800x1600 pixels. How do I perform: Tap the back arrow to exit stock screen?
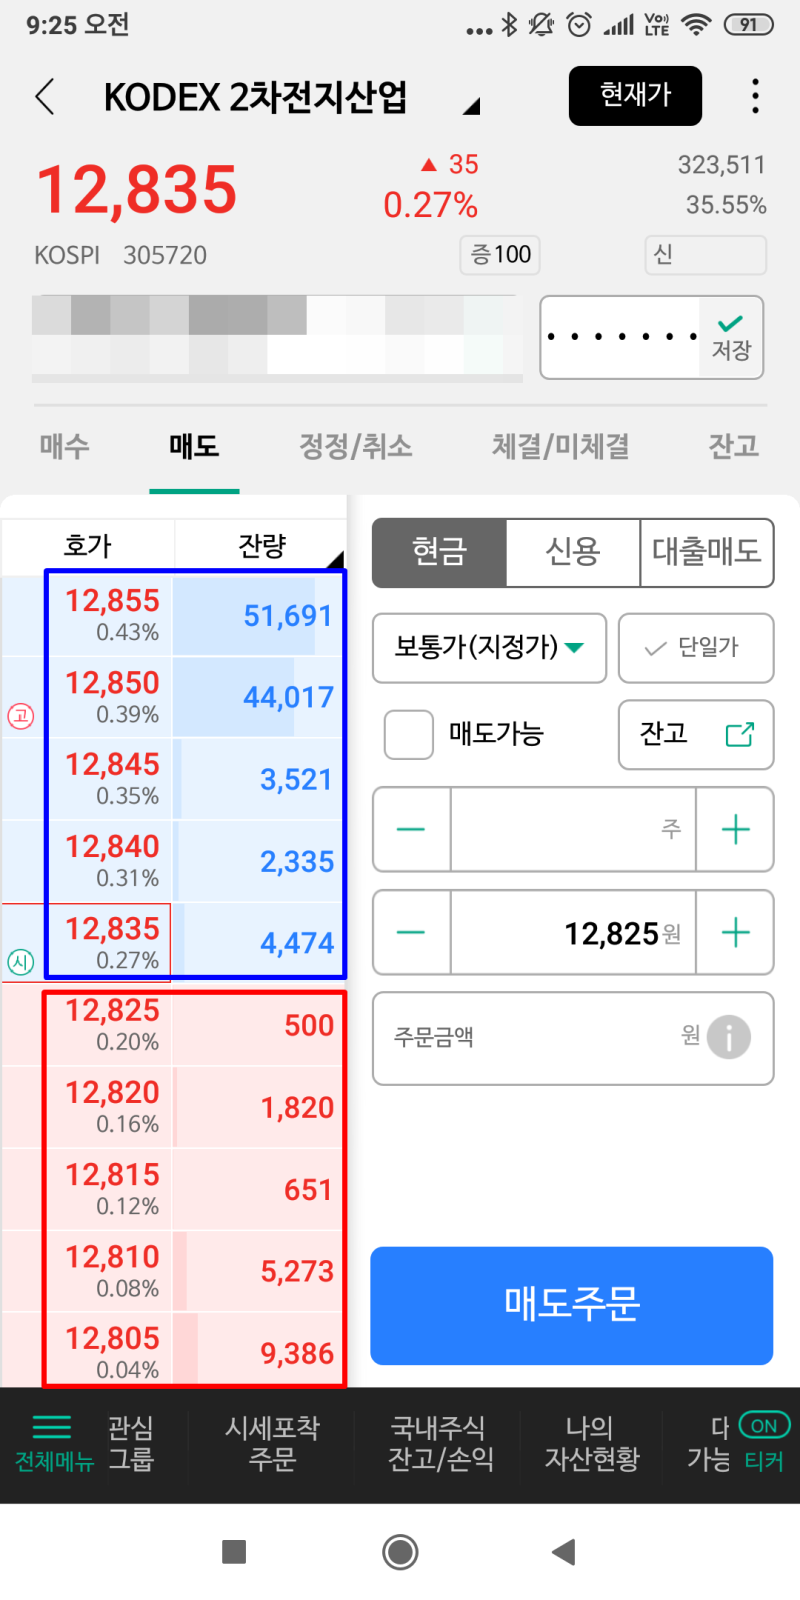[44, 96]
